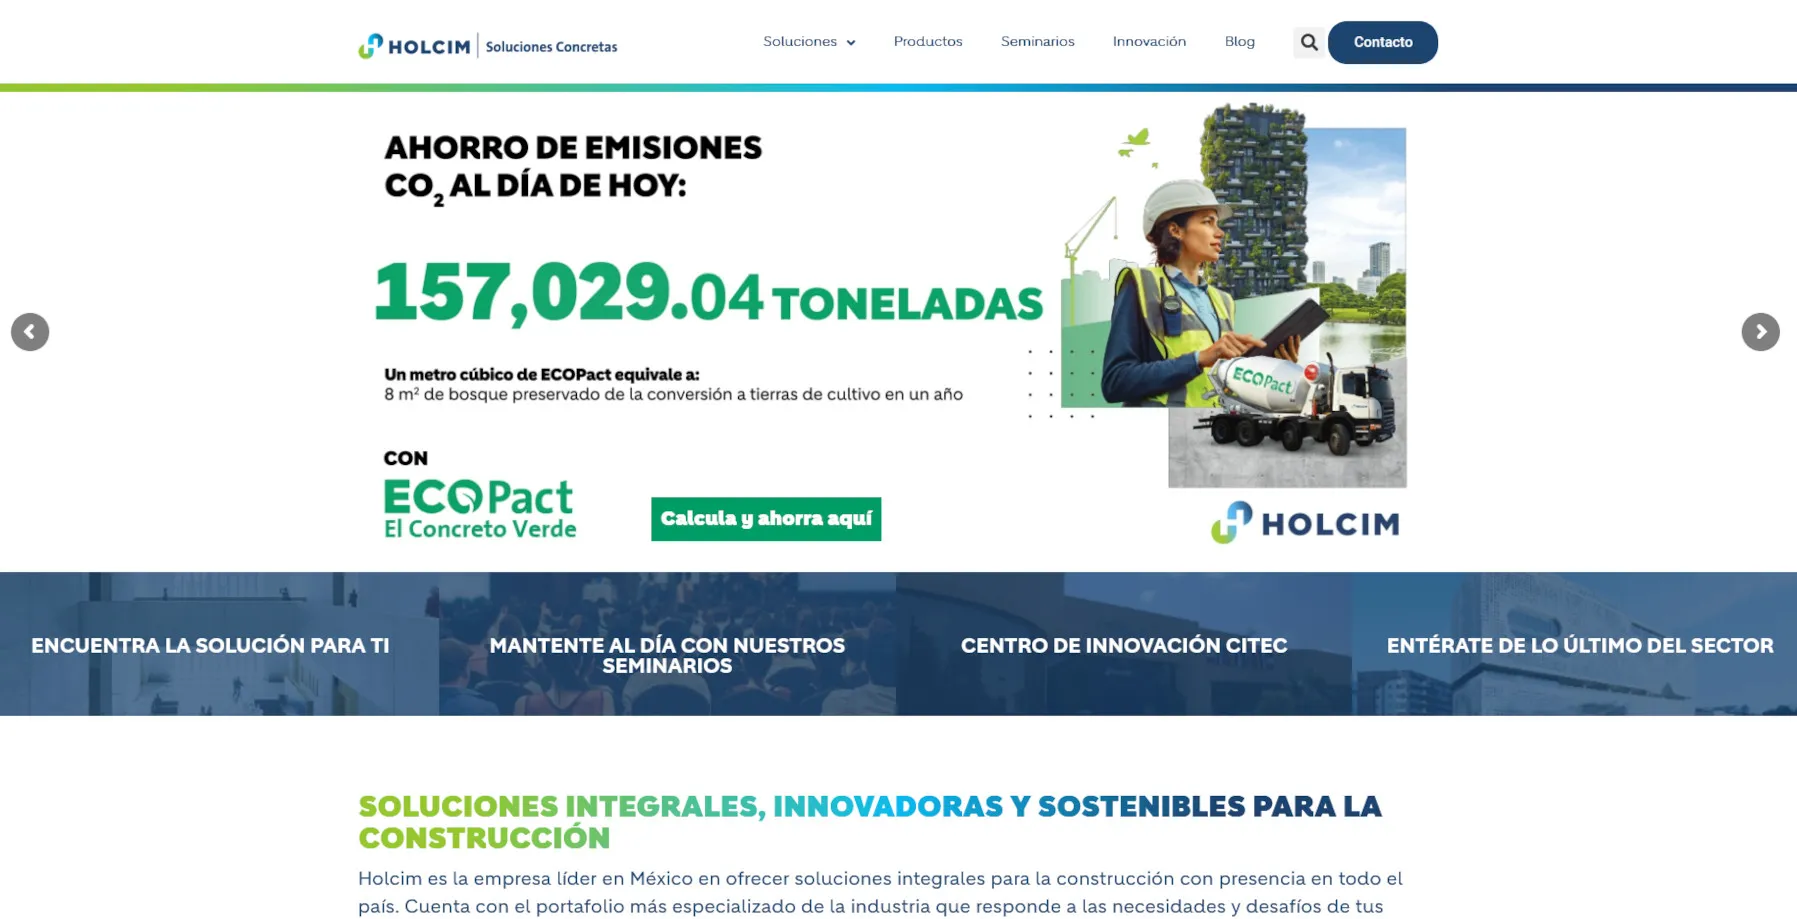Open the Blog menu item
Viewport: 1797px width, 919px height.
tap(1240, 42)
